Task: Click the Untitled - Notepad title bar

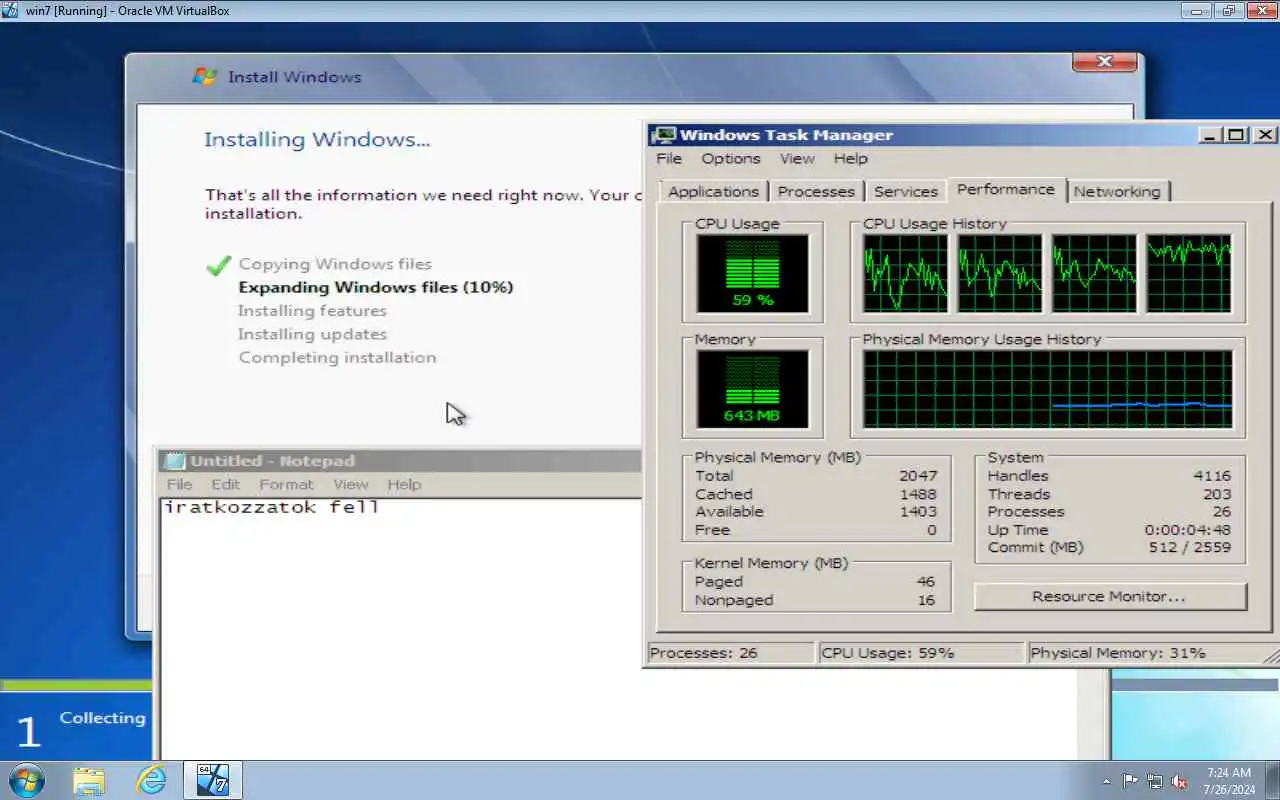Action: [400, 461]
